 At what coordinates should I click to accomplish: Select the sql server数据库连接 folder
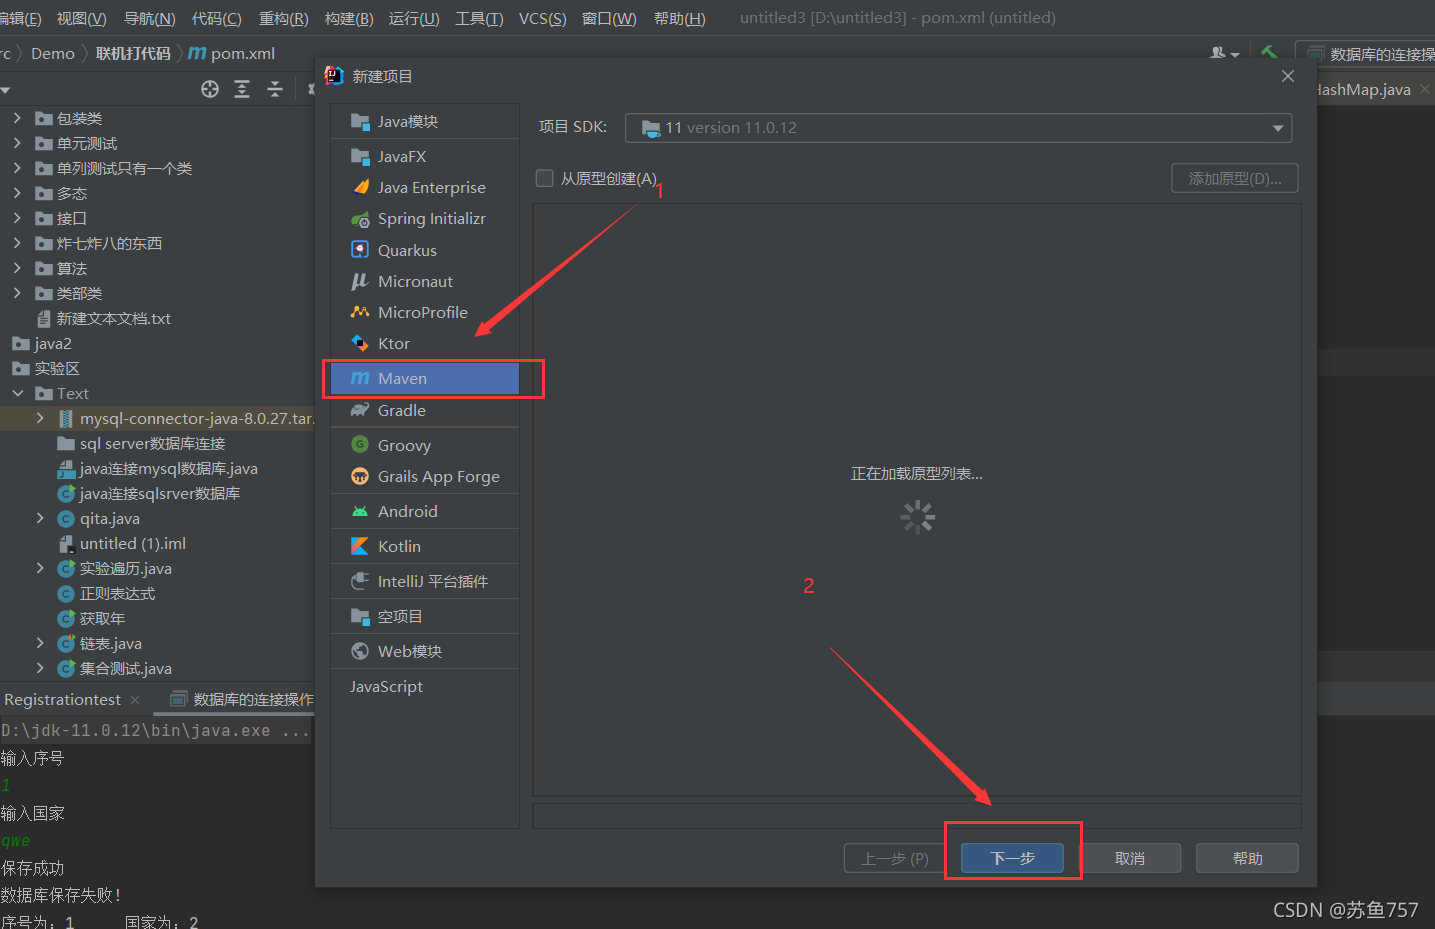[152, 443]
